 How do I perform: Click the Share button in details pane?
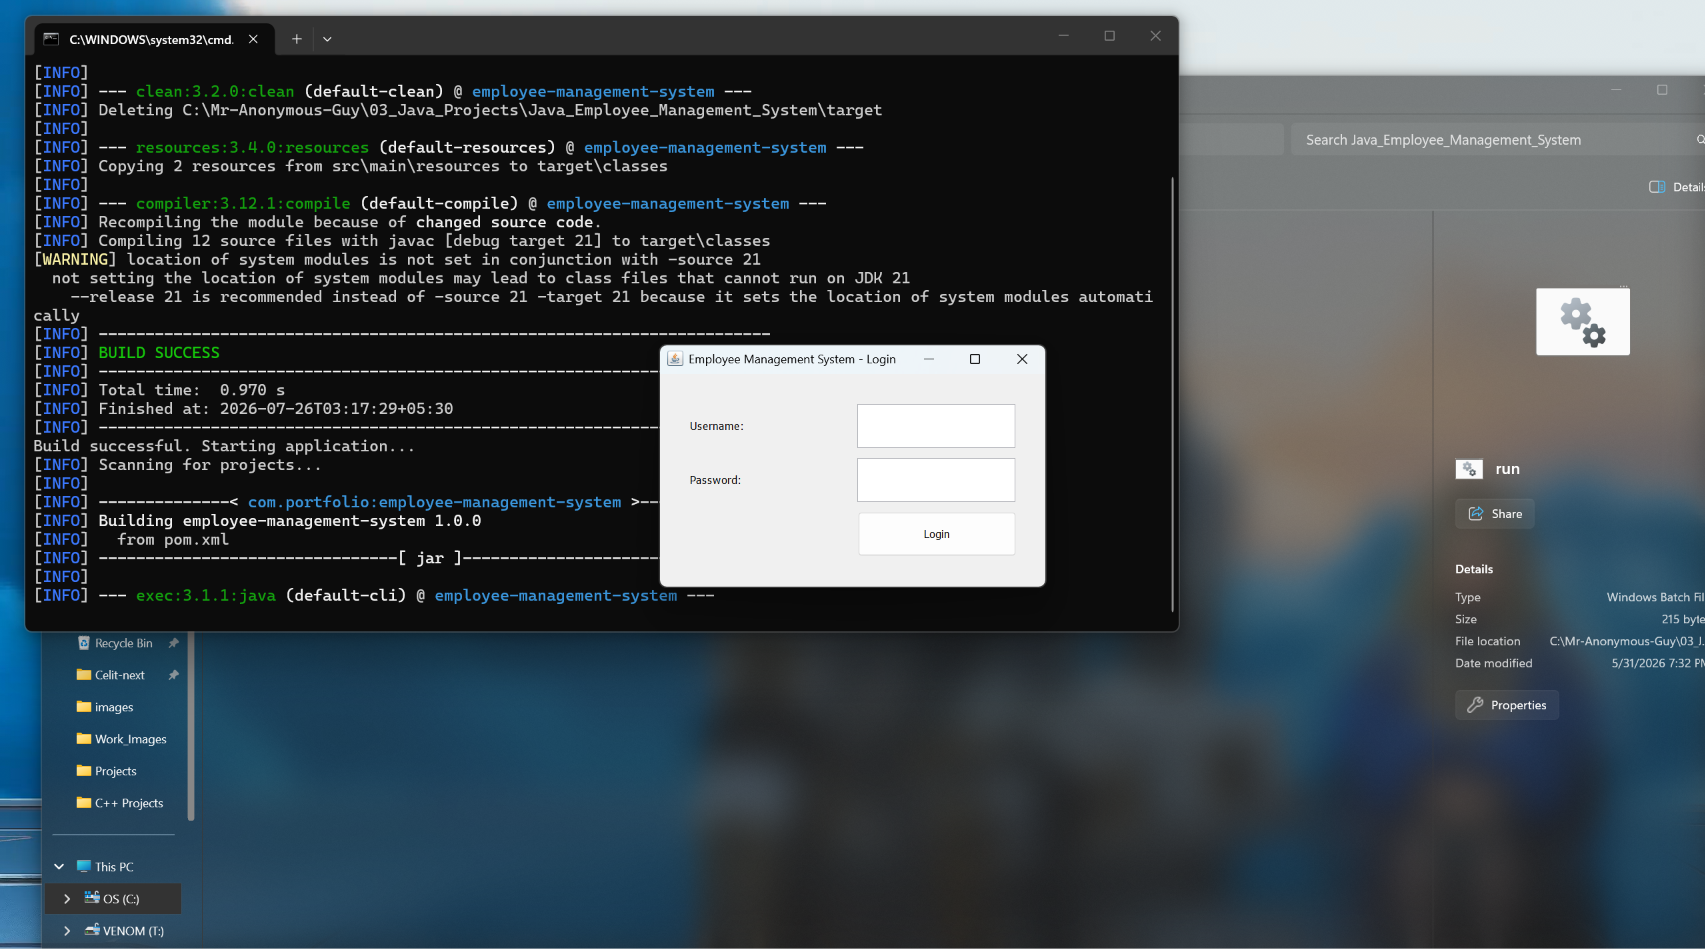pyautogui.click(x=1494, y=514)
